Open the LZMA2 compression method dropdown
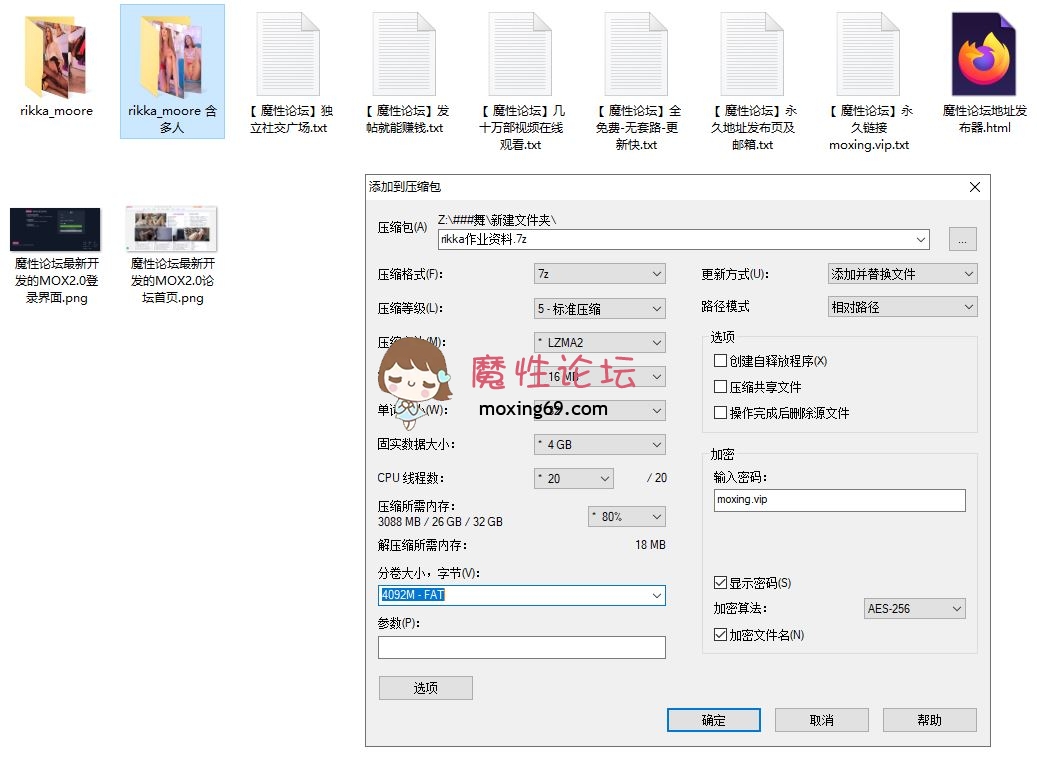This screenshot has width=1037, height=771. 599,343
